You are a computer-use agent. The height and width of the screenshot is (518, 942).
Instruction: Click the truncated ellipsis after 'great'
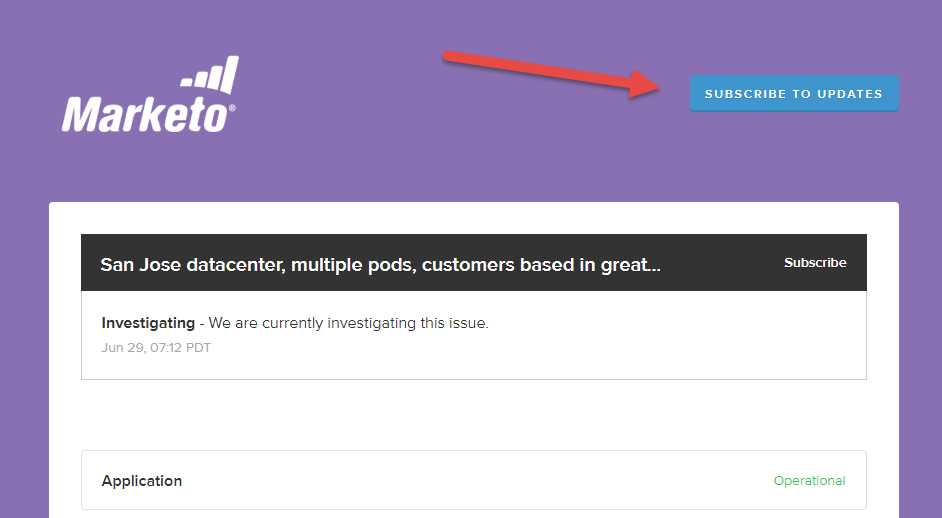(x=655, y=265)
